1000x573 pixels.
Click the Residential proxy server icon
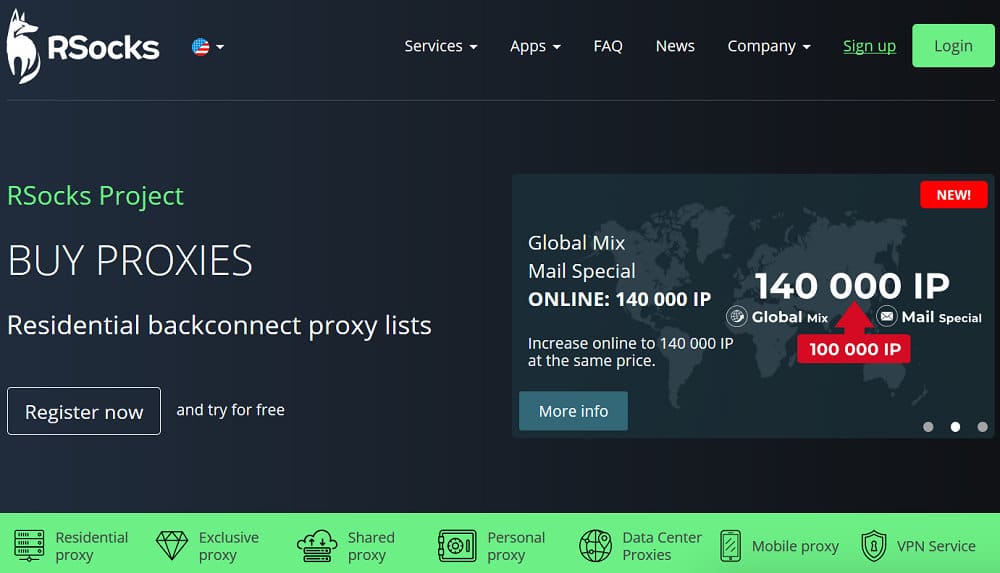(29, 546)
